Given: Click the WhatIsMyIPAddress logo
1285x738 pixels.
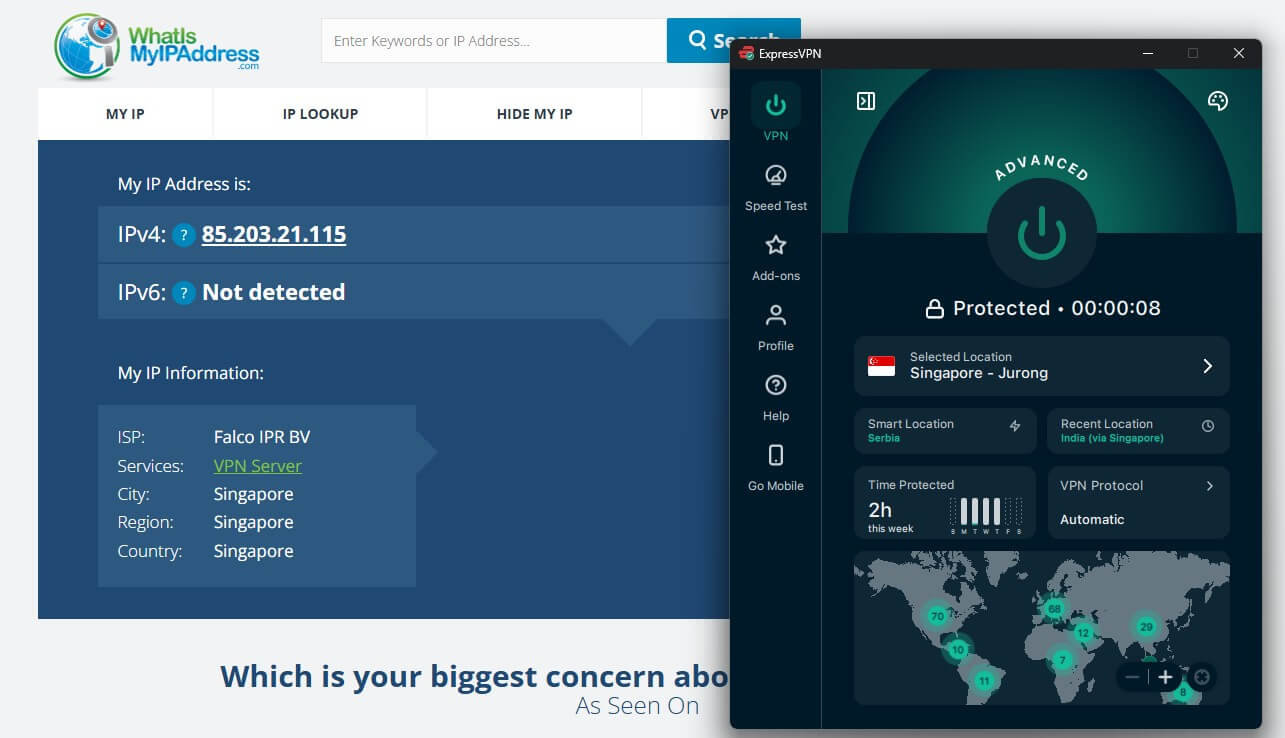Looking at the screenshot, I should click(x=158, y=46).
